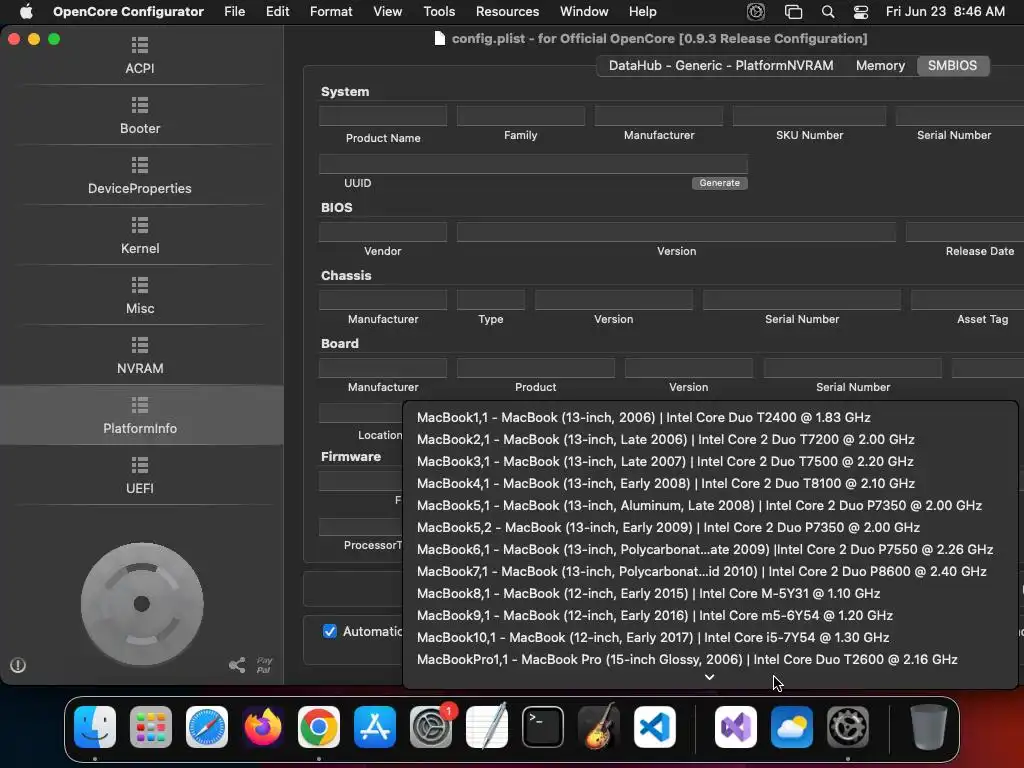Open the File menu

click(x=234, y=12)
